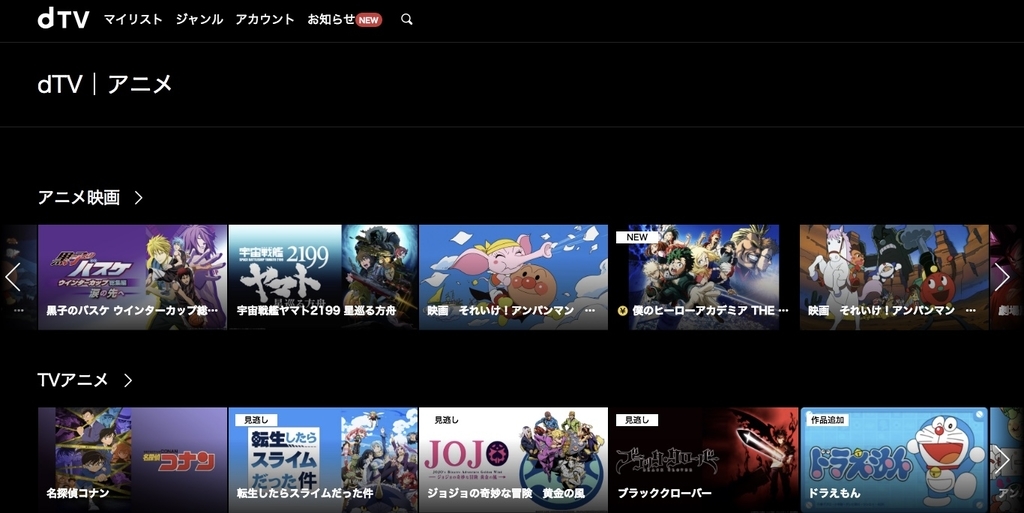Open the ジョジョの奇妙な冒険 黄金の風 thumbnail
The width and height of the screenshot is (1024, 513).
tap(513, 459)
